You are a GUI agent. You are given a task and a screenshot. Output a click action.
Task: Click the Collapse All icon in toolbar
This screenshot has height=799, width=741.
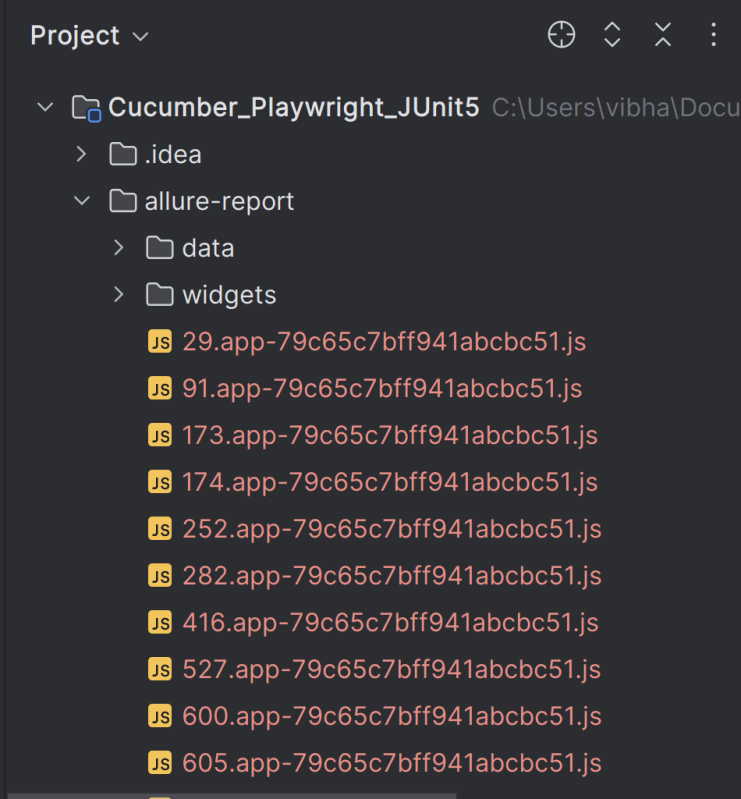663,36
